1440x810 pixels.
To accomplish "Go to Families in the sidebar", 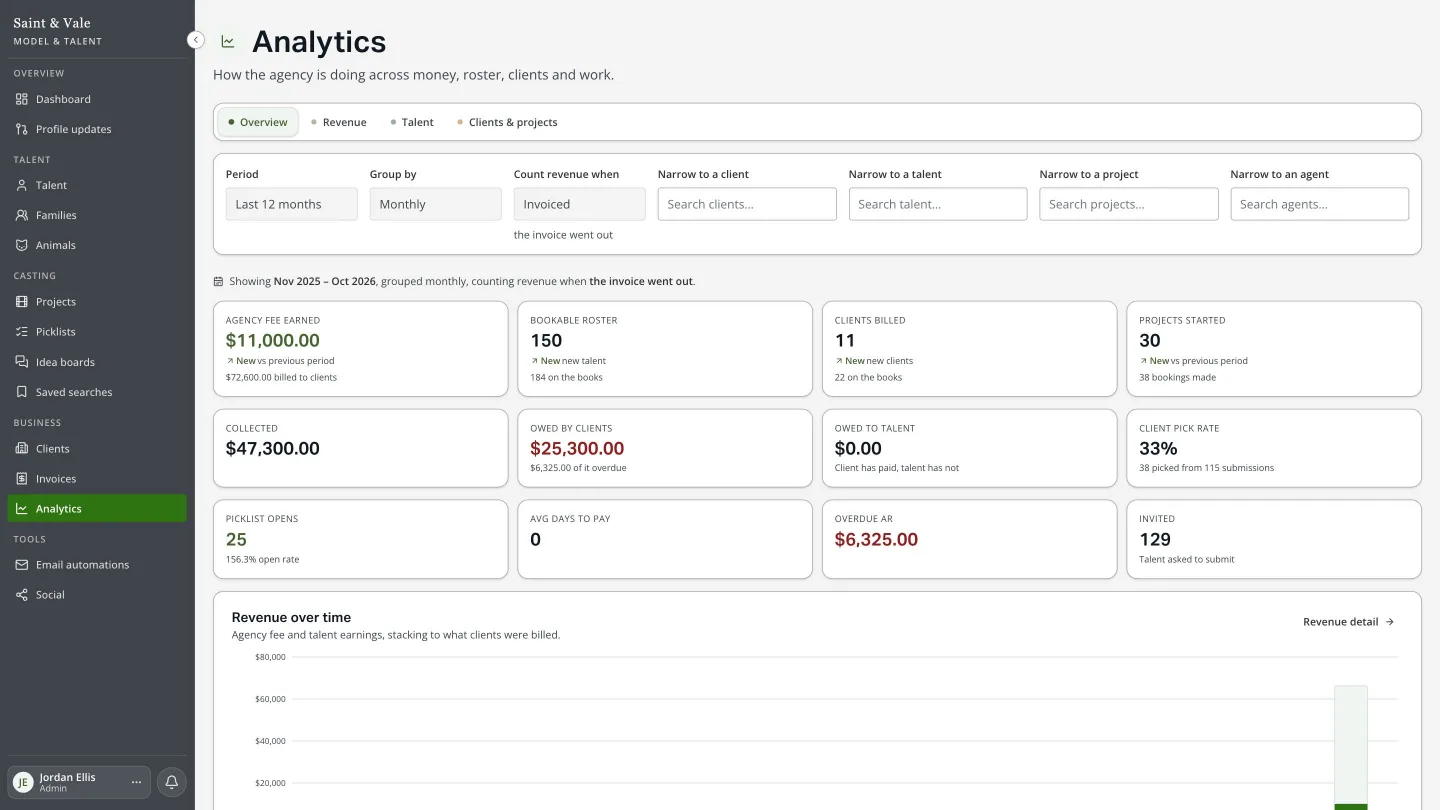I will 97,215.
